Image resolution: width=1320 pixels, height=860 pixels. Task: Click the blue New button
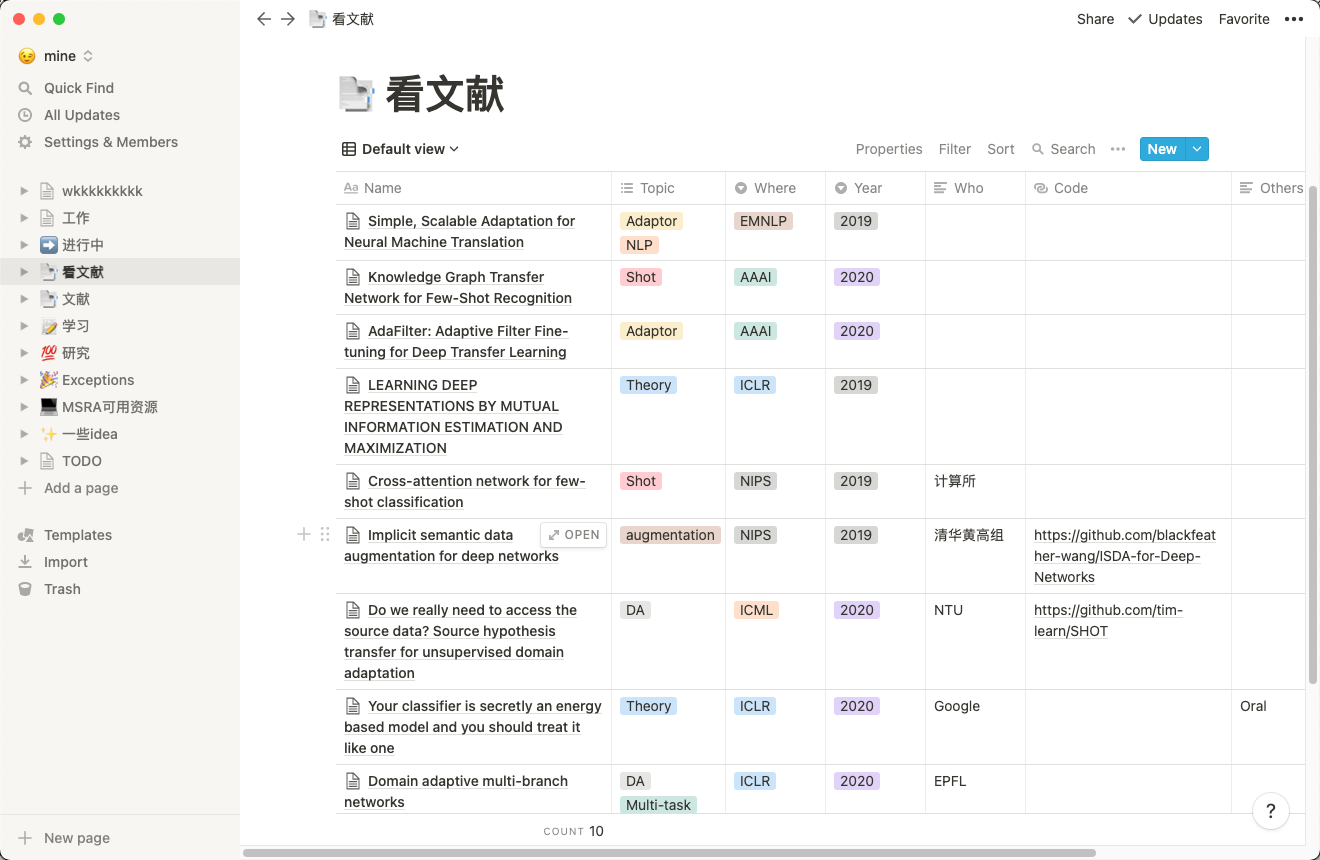(x=1162, y=149)
